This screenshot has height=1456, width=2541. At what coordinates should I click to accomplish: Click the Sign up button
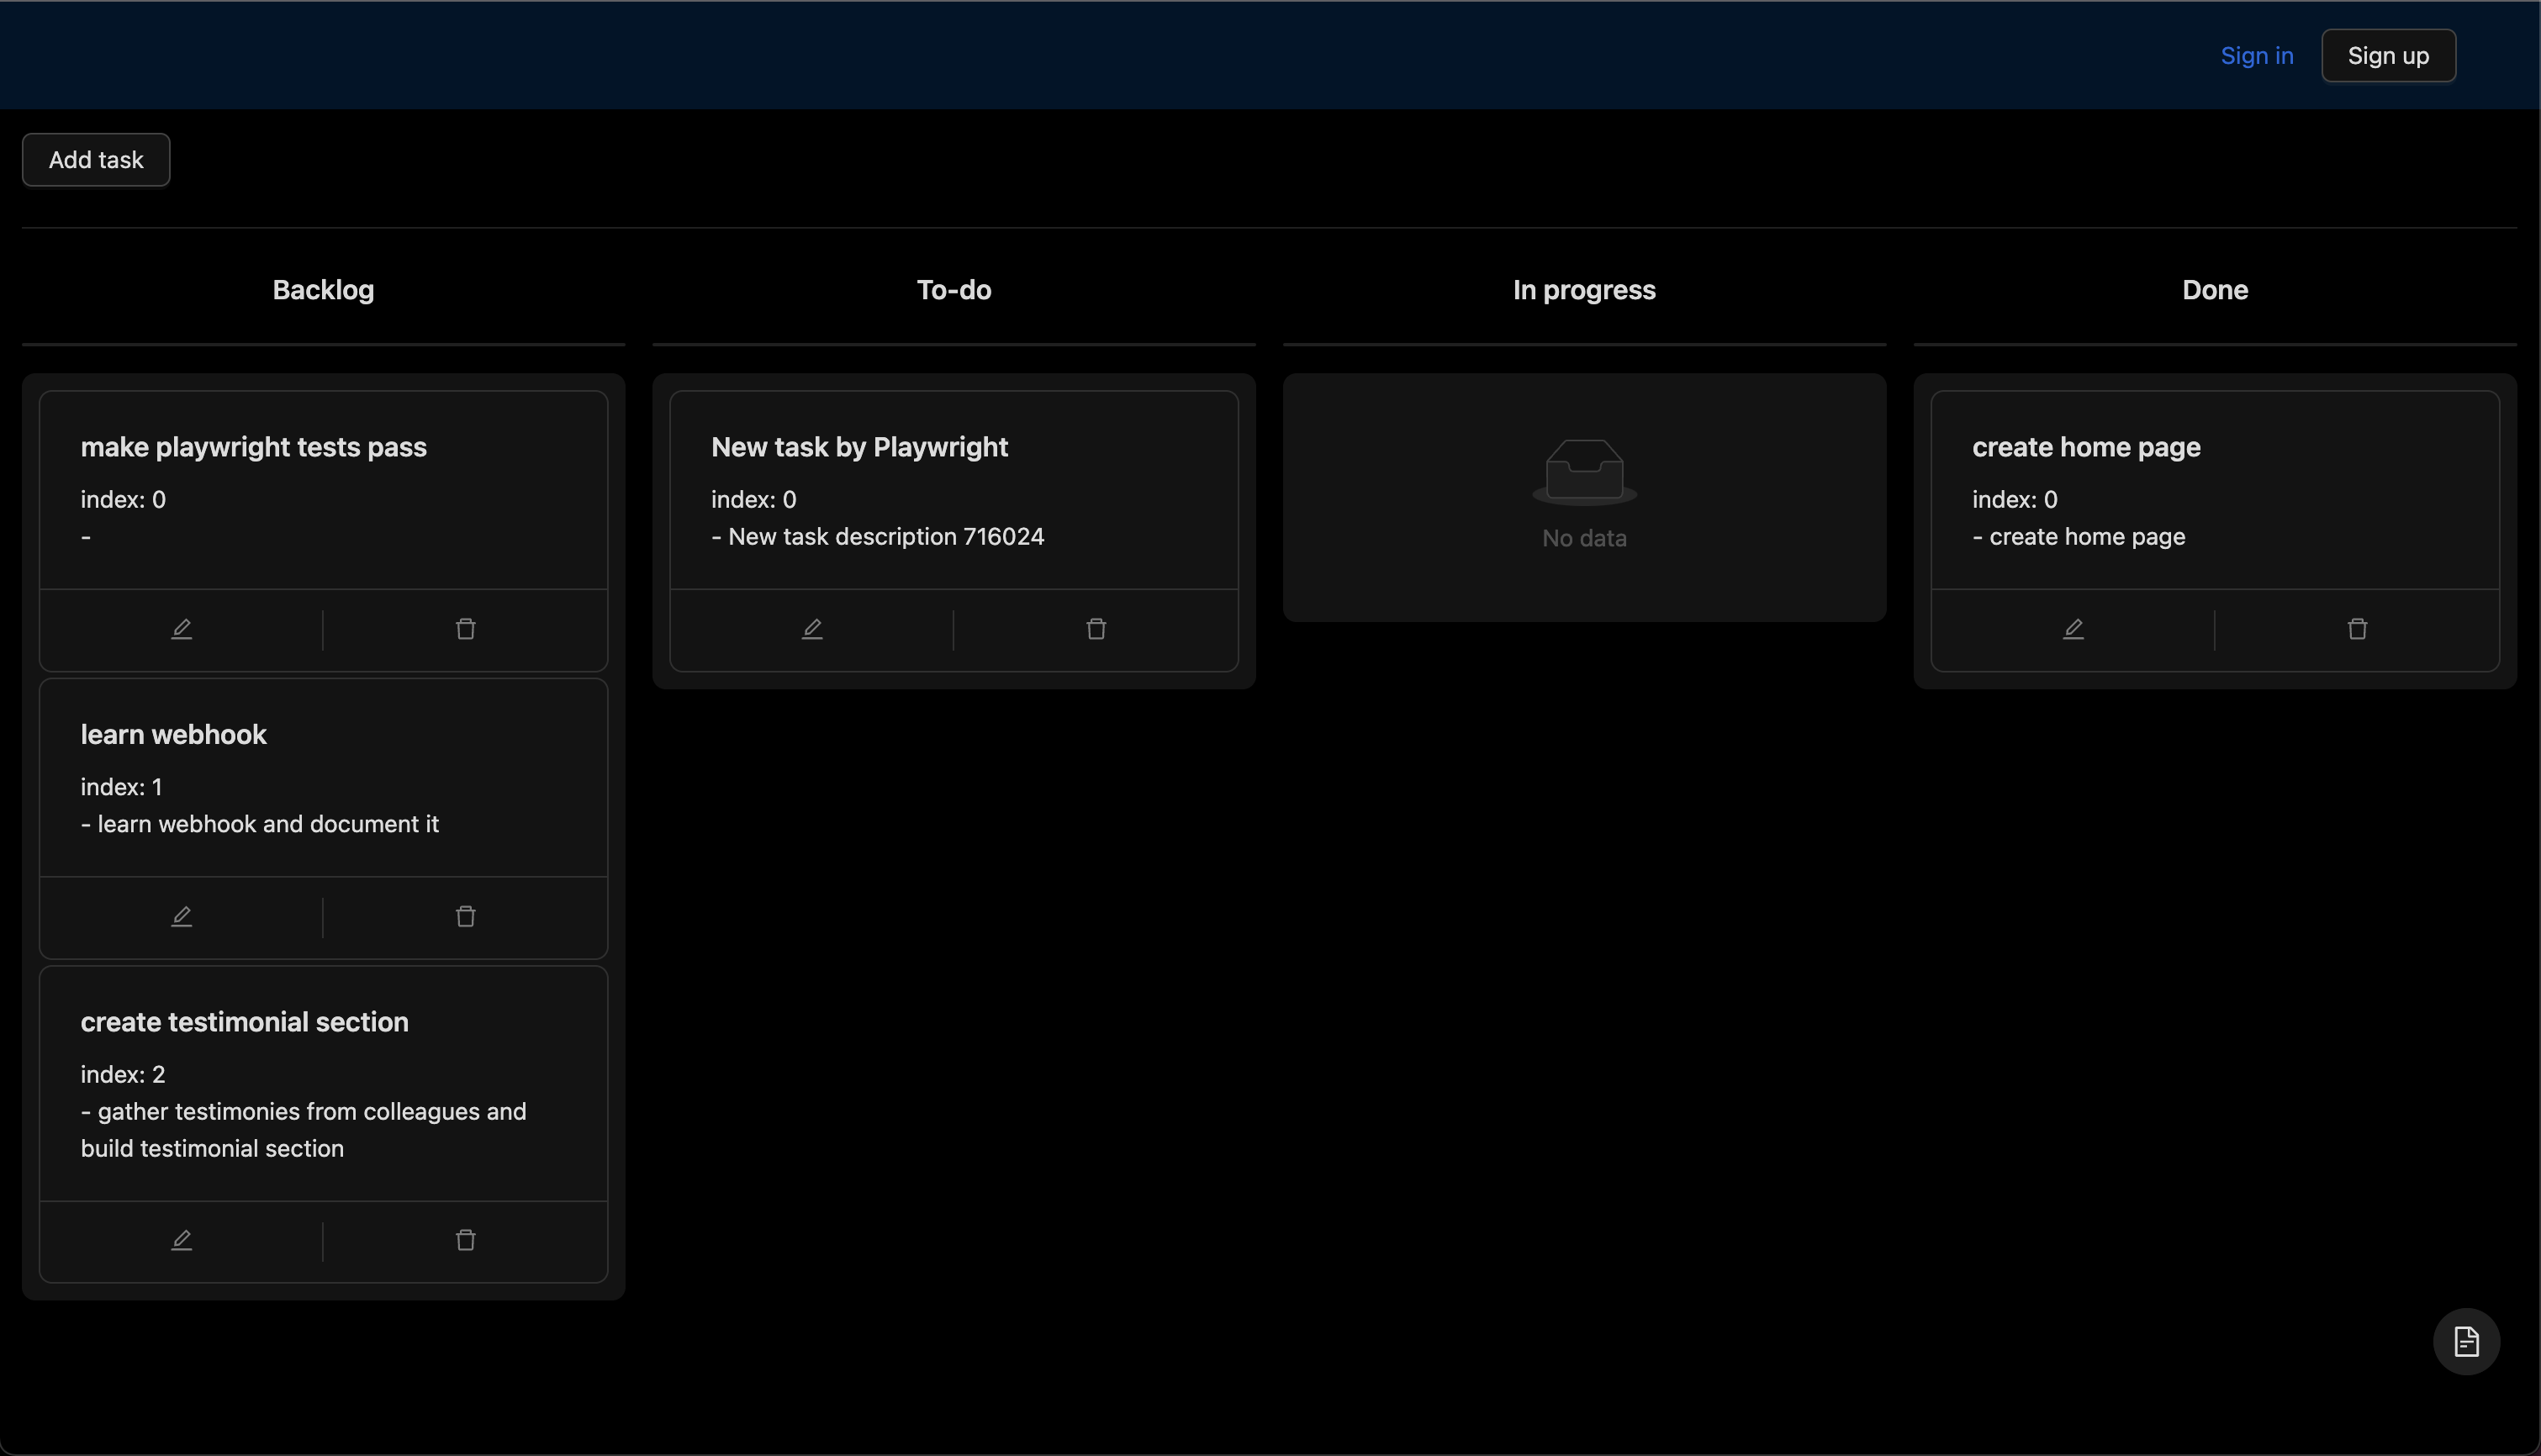(x=2388, y=56)
